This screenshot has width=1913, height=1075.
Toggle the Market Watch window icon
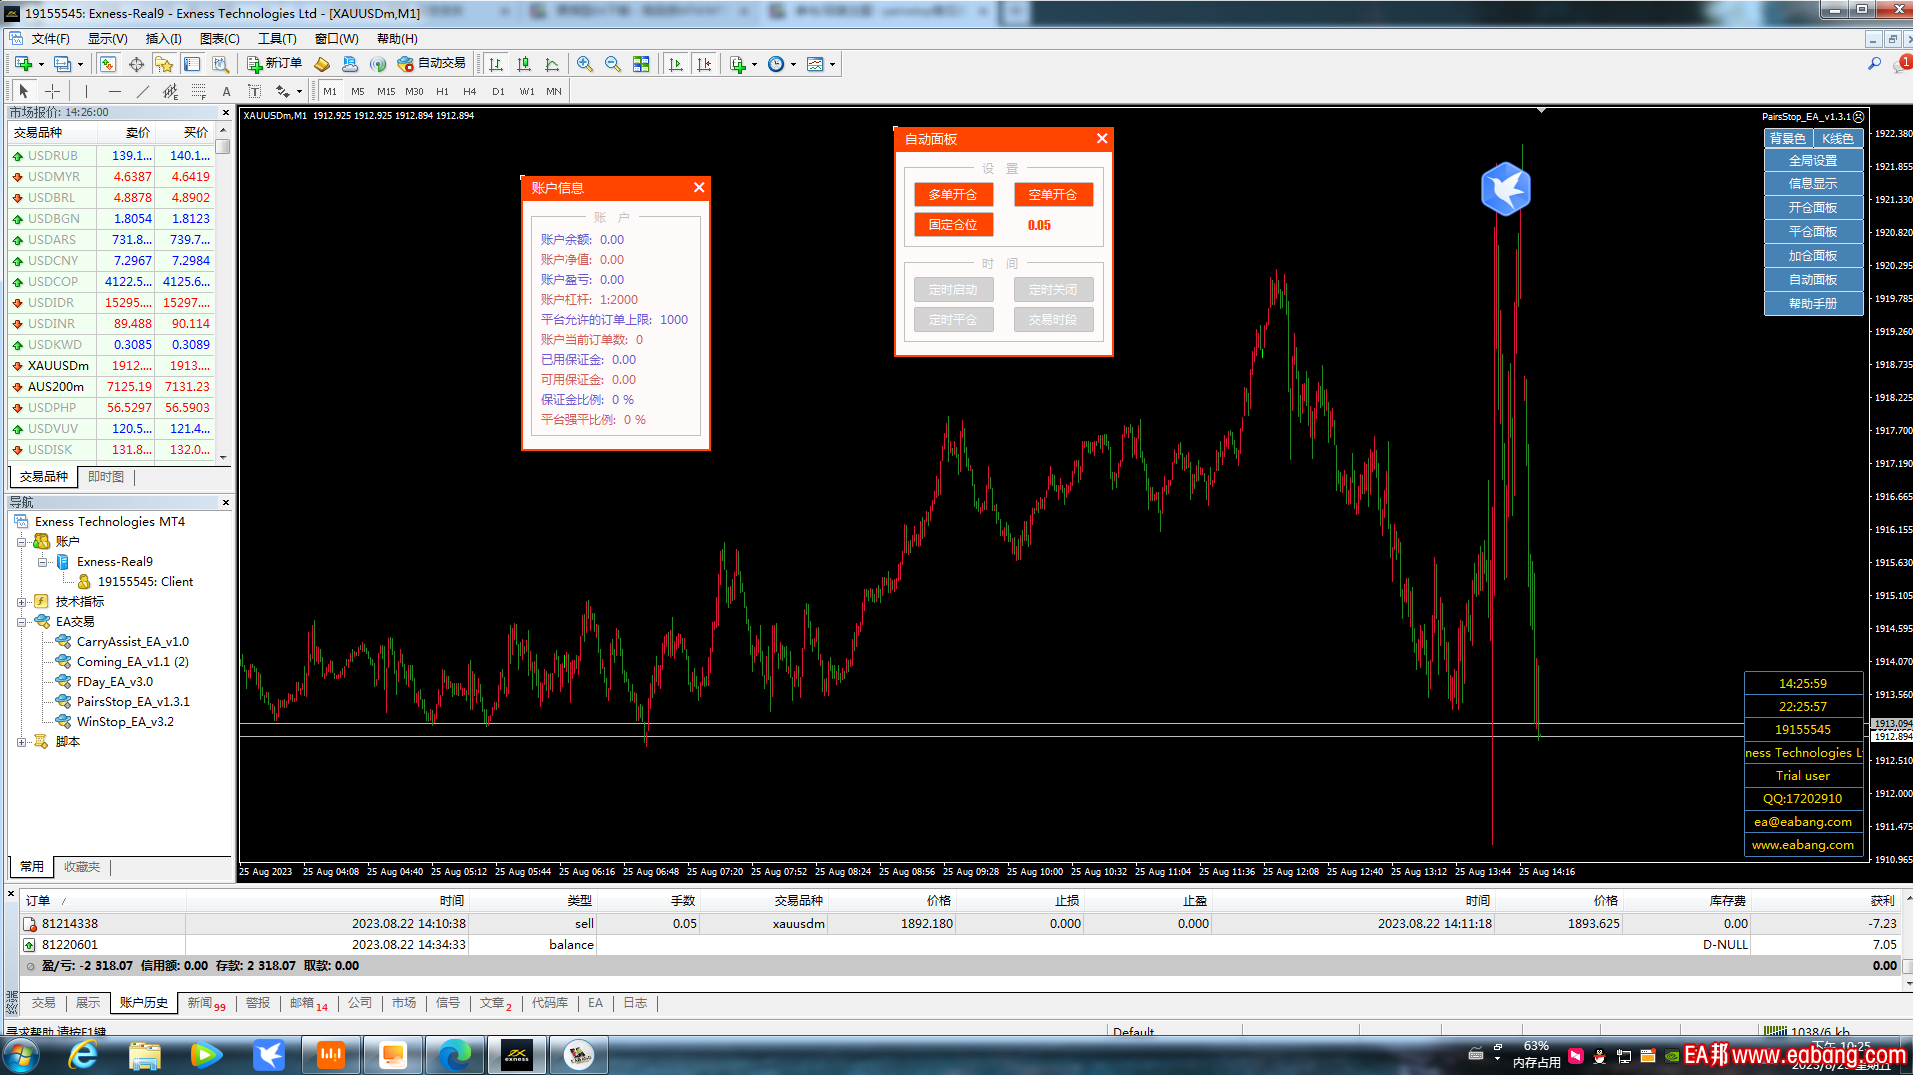(x=107, y=64)
